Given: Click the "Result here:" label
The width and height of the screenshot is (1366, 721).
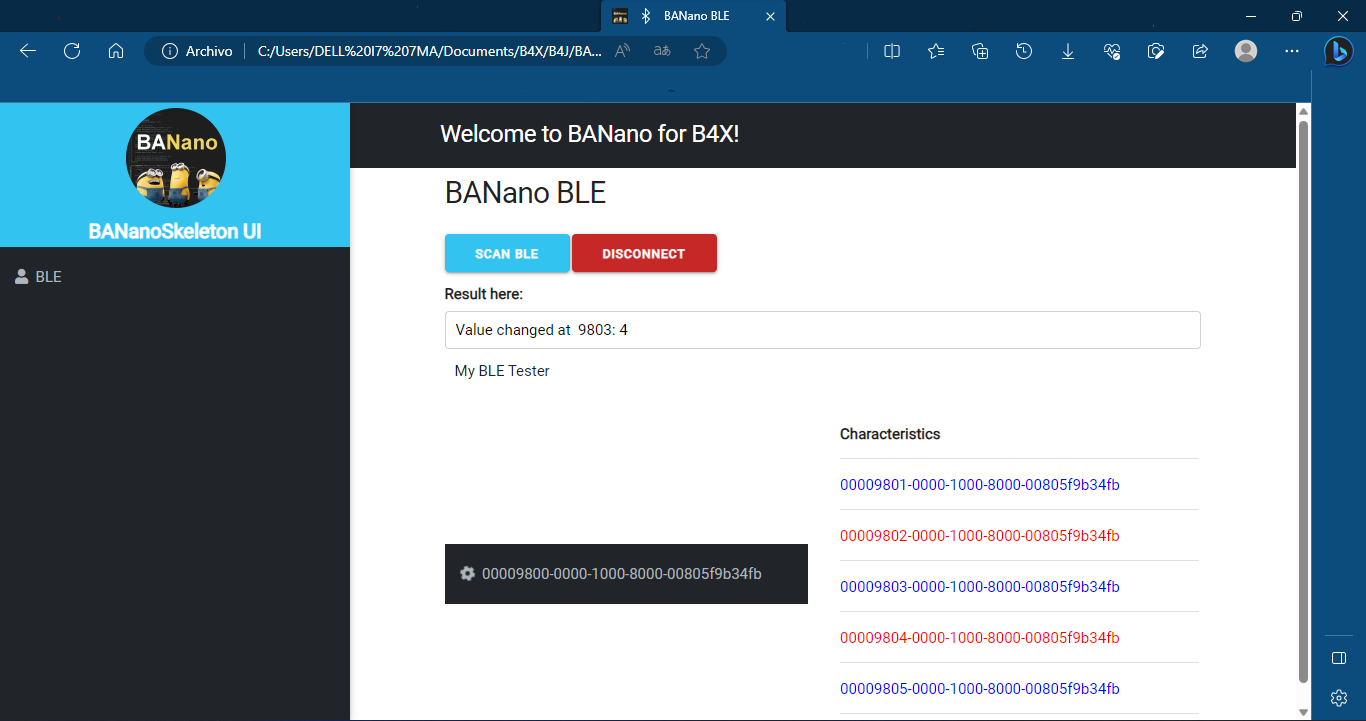Looking at the screenshot, I should [484, 294].
